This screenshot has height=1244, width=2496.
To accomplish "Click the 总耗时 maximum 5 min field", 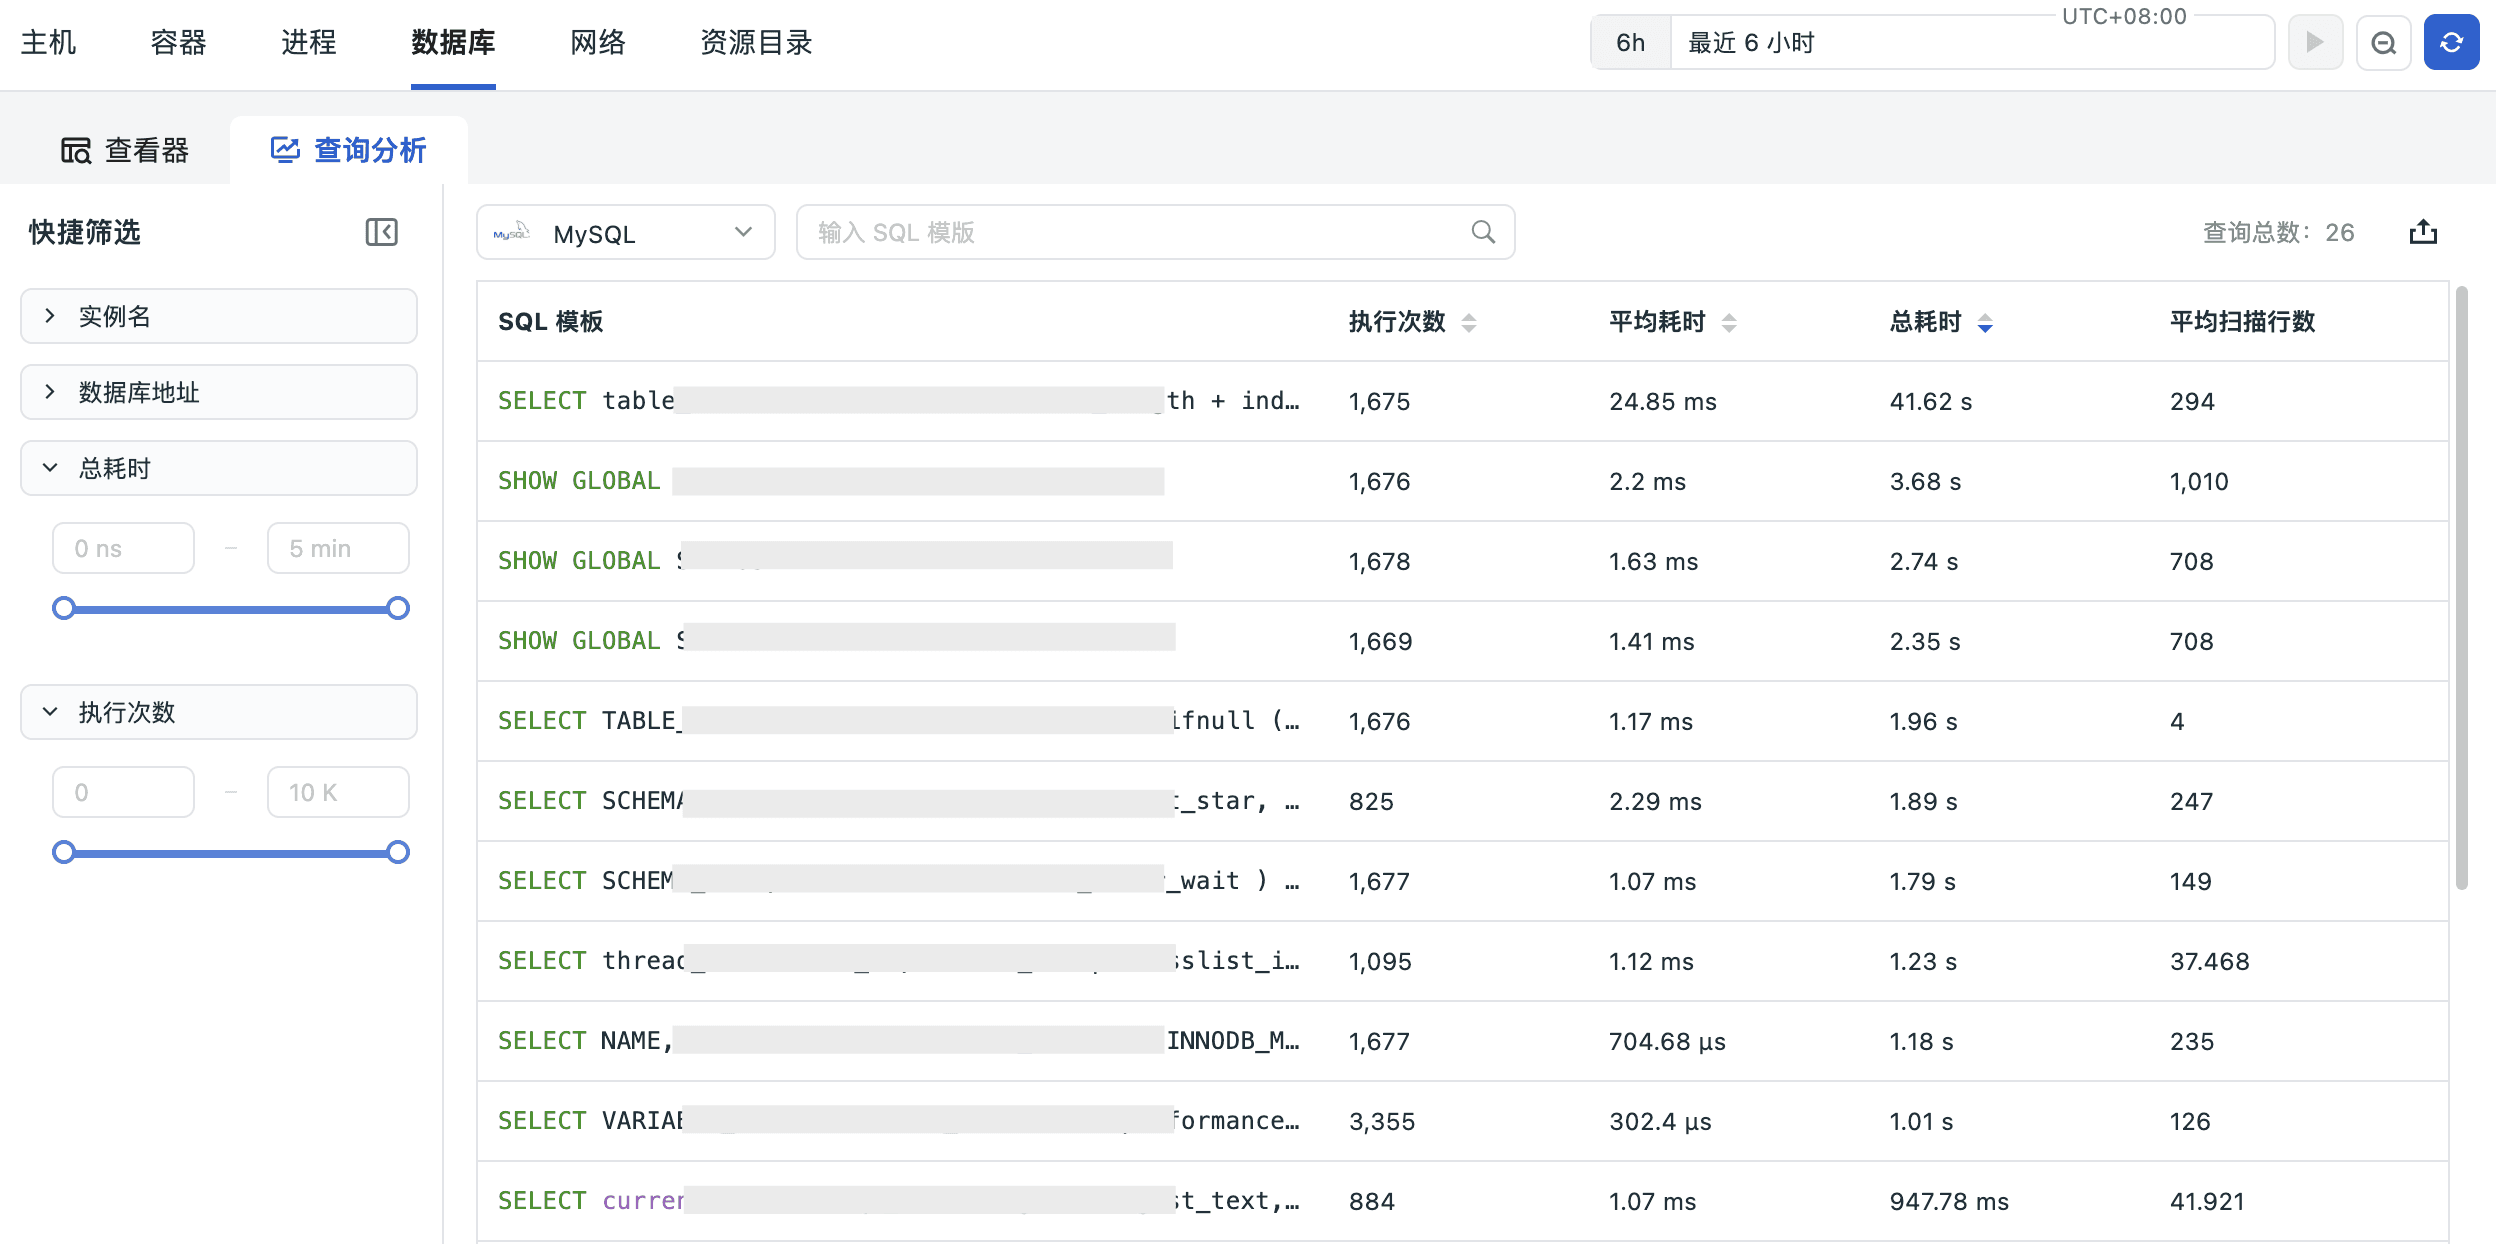I will coord(338,548).
